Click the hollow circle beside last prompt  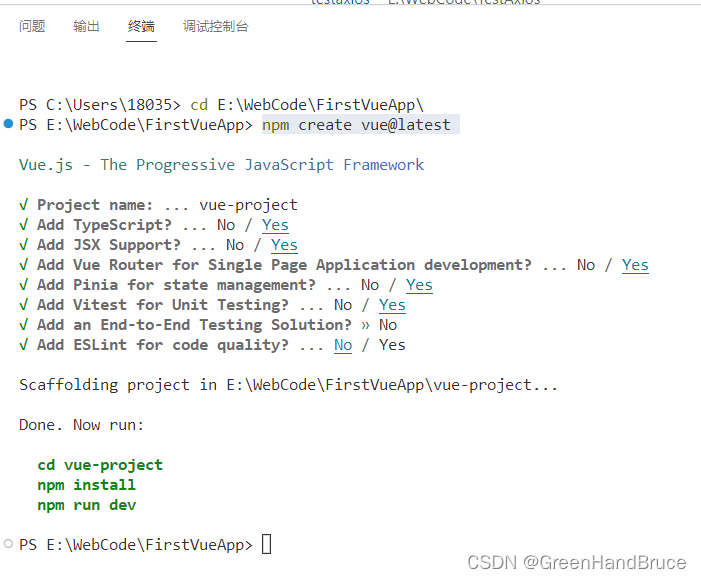coord(8,544)
